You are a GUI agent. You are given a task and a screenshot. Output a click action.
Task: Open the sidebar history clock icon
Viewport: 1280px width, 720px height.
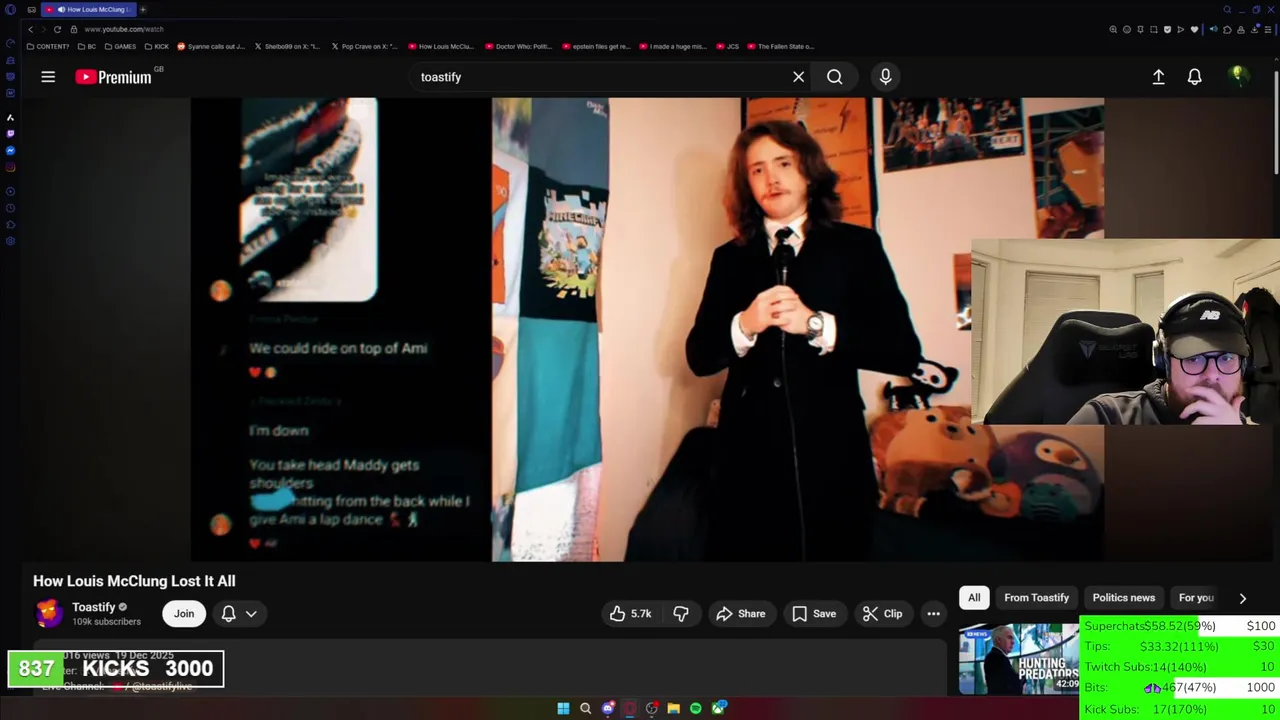coord(10,208)
